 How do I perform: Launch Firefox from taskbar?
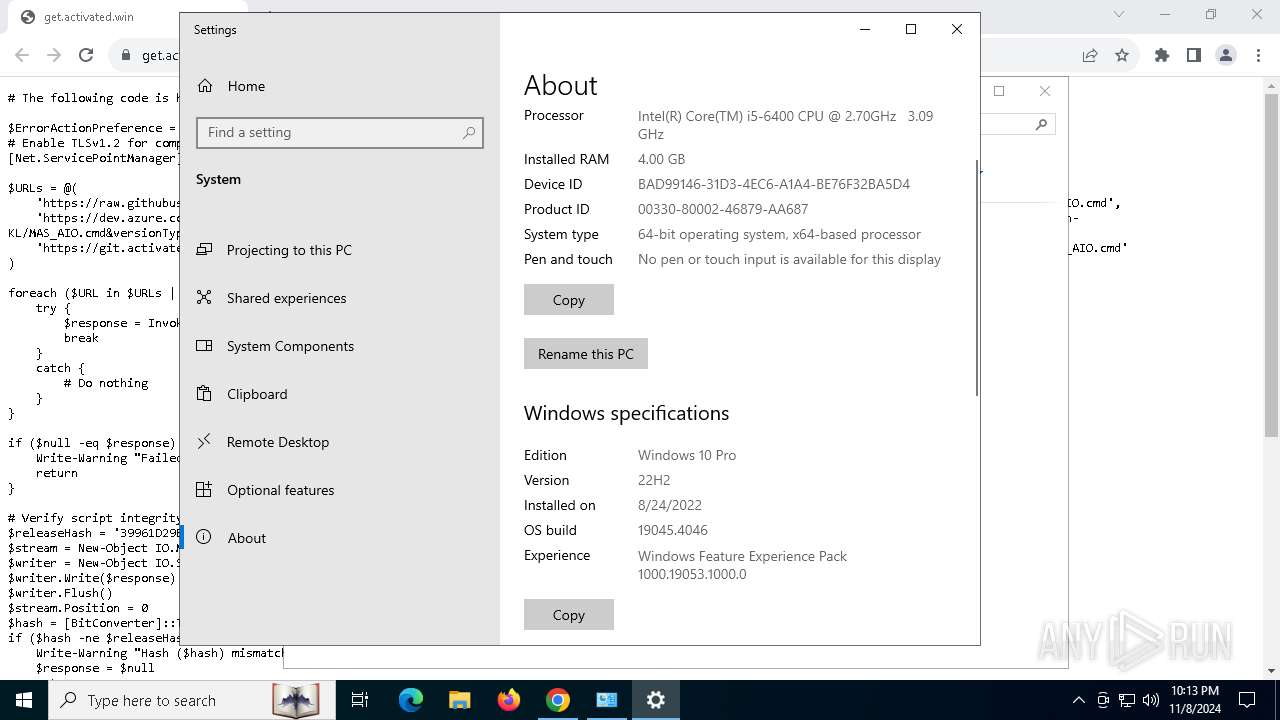509,700
